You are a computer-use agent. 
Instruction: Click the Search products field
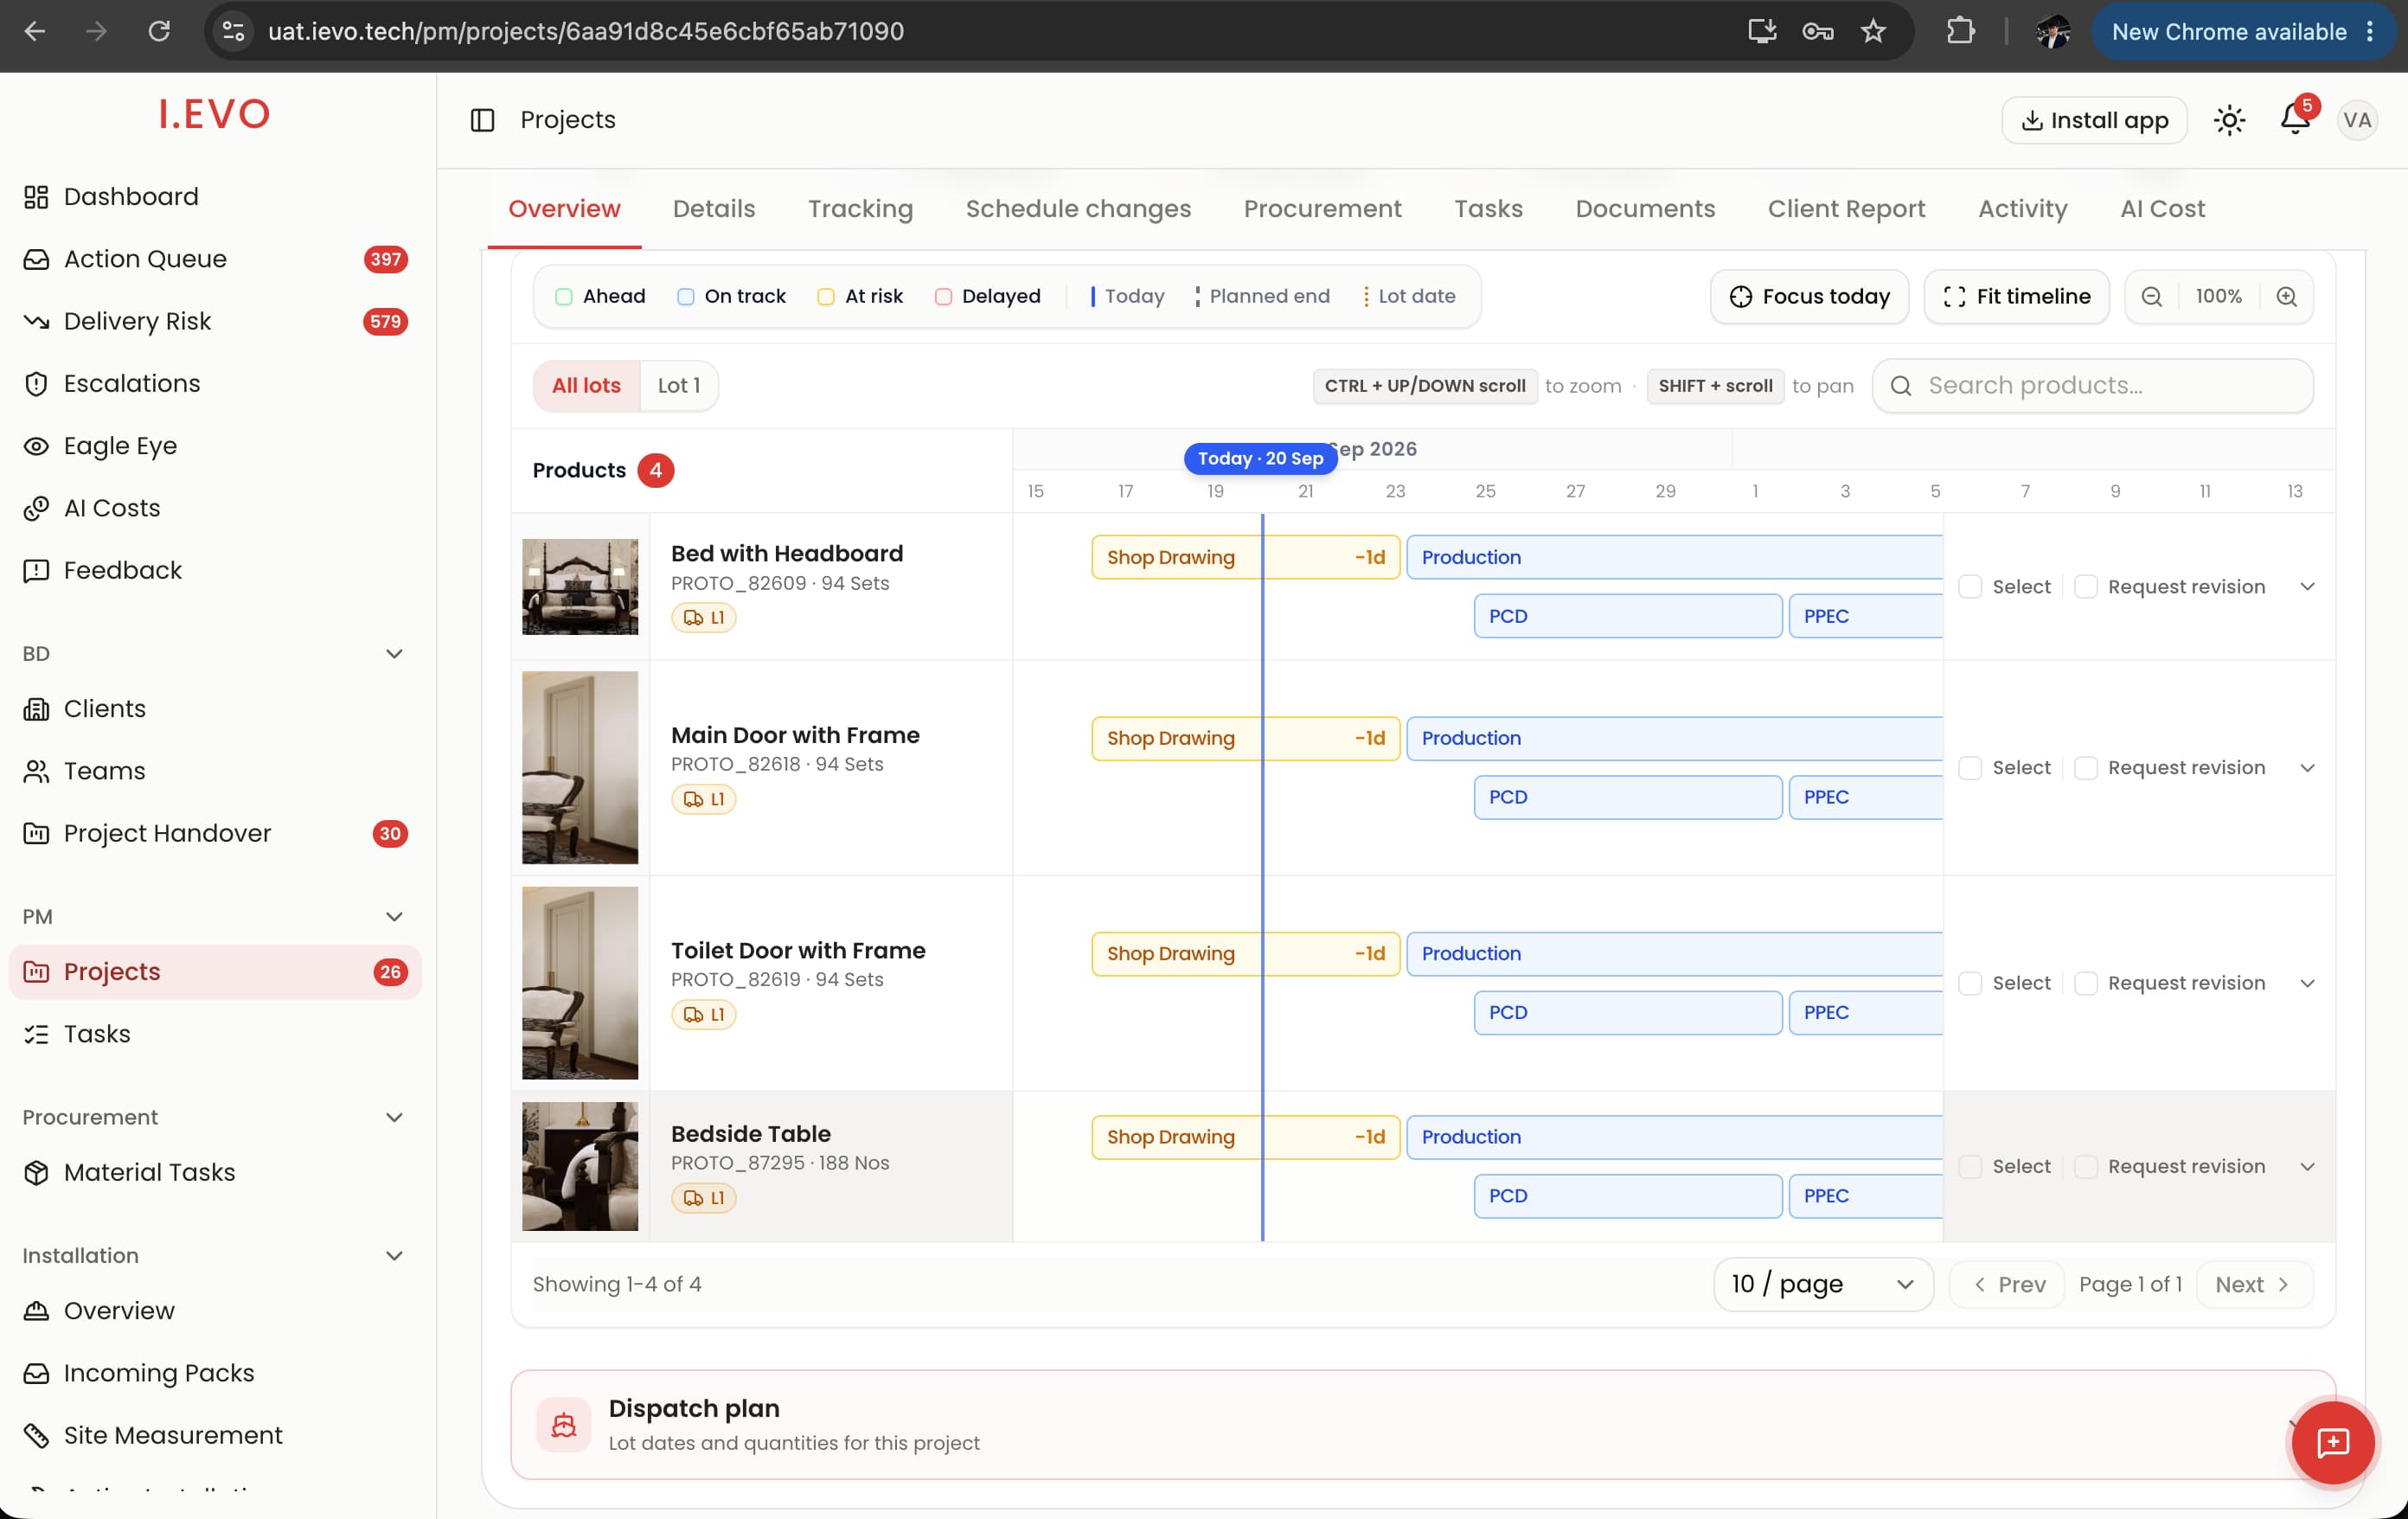(2092, 386)
